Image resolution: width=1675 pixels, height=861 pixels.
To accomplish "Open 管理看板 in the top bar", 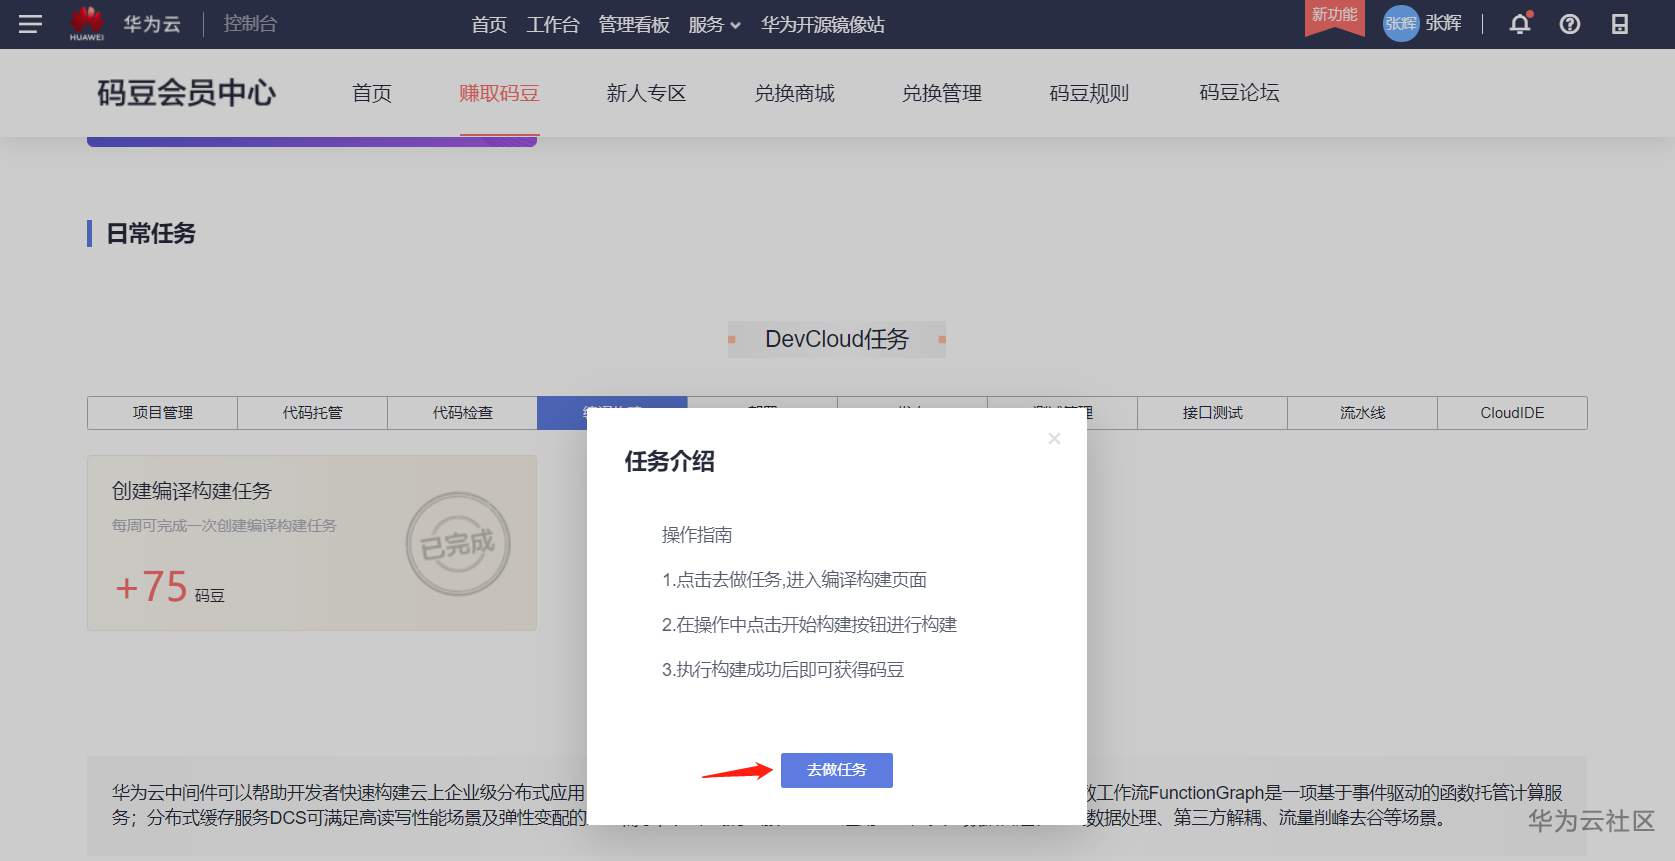I will pos(634,24).
